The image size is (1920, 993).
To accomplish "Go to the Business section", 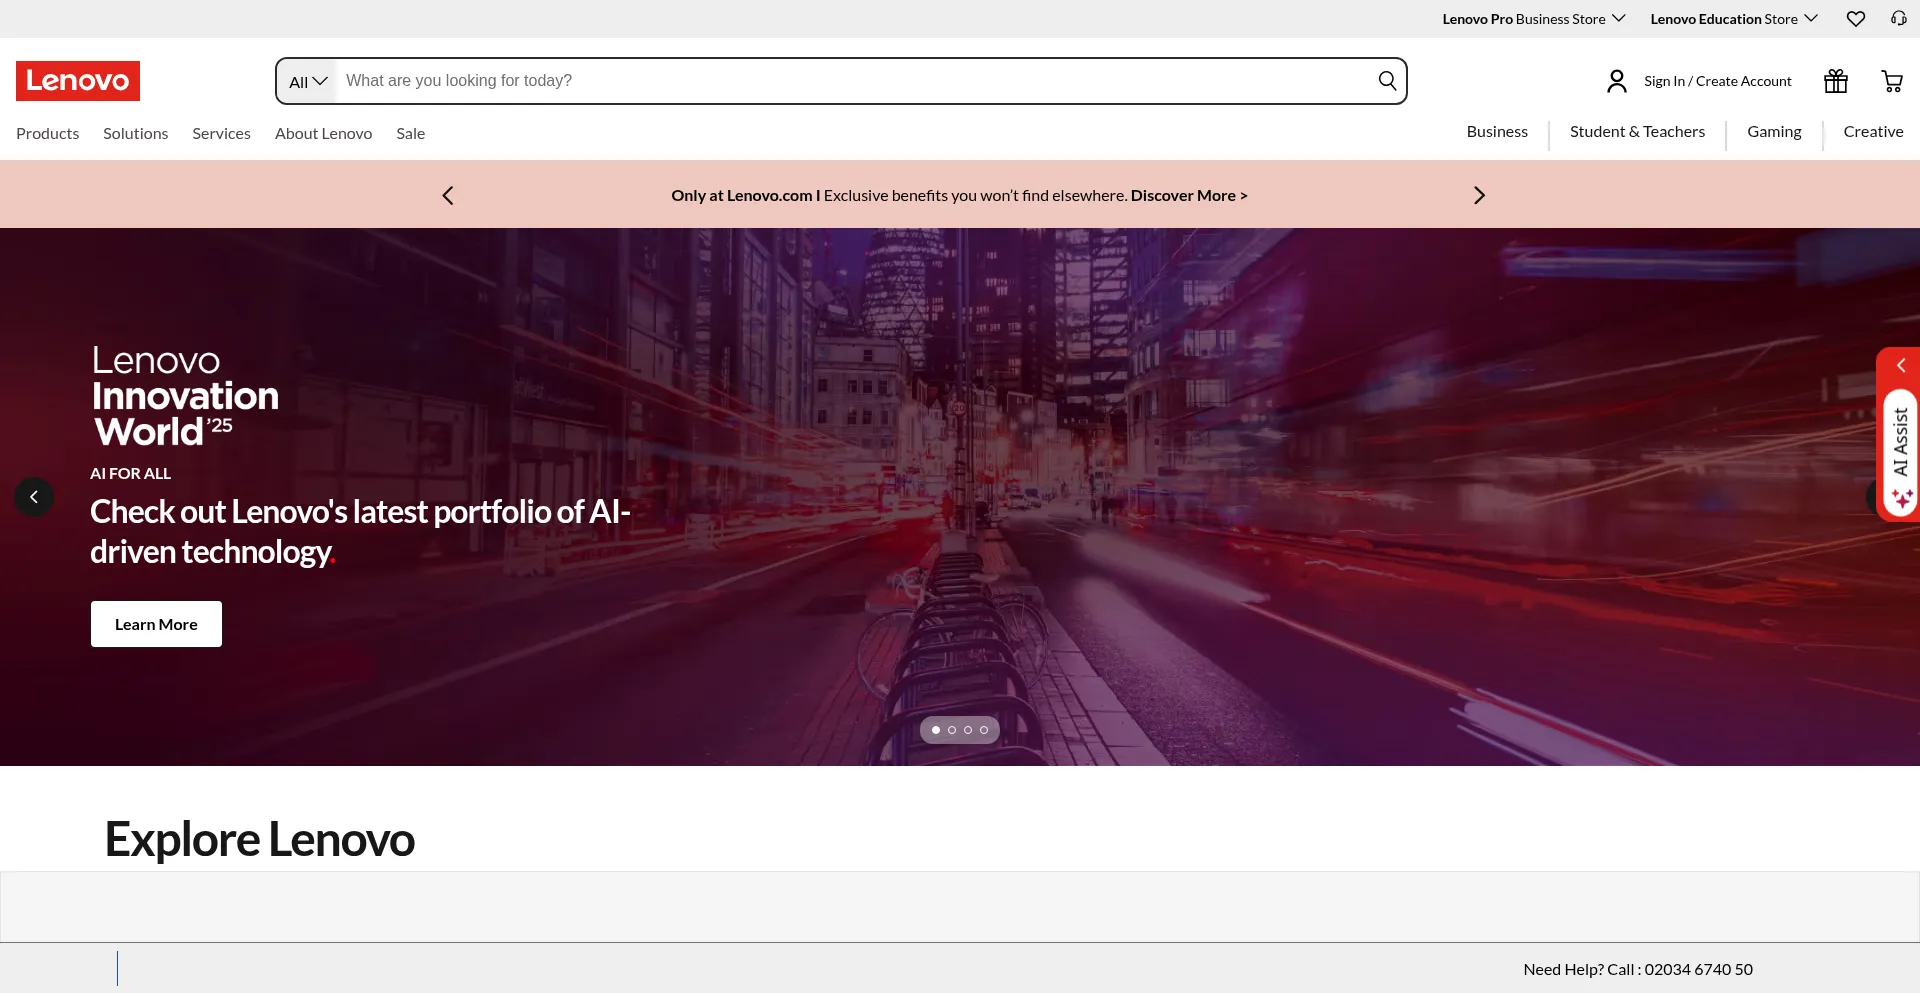I will click(1497, 132).
